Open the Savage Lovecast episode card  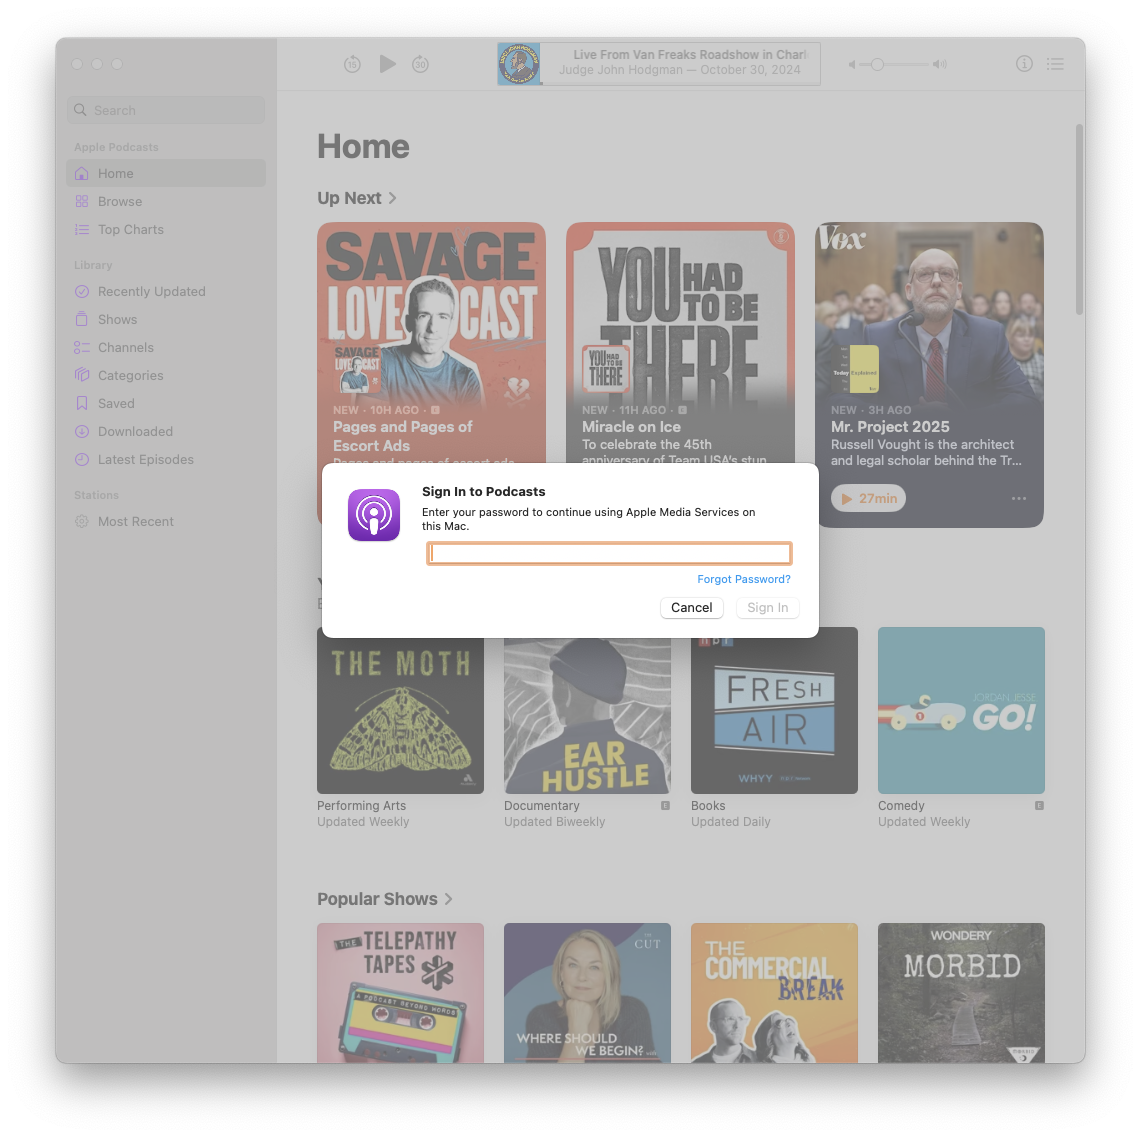[x=432, y=342]
